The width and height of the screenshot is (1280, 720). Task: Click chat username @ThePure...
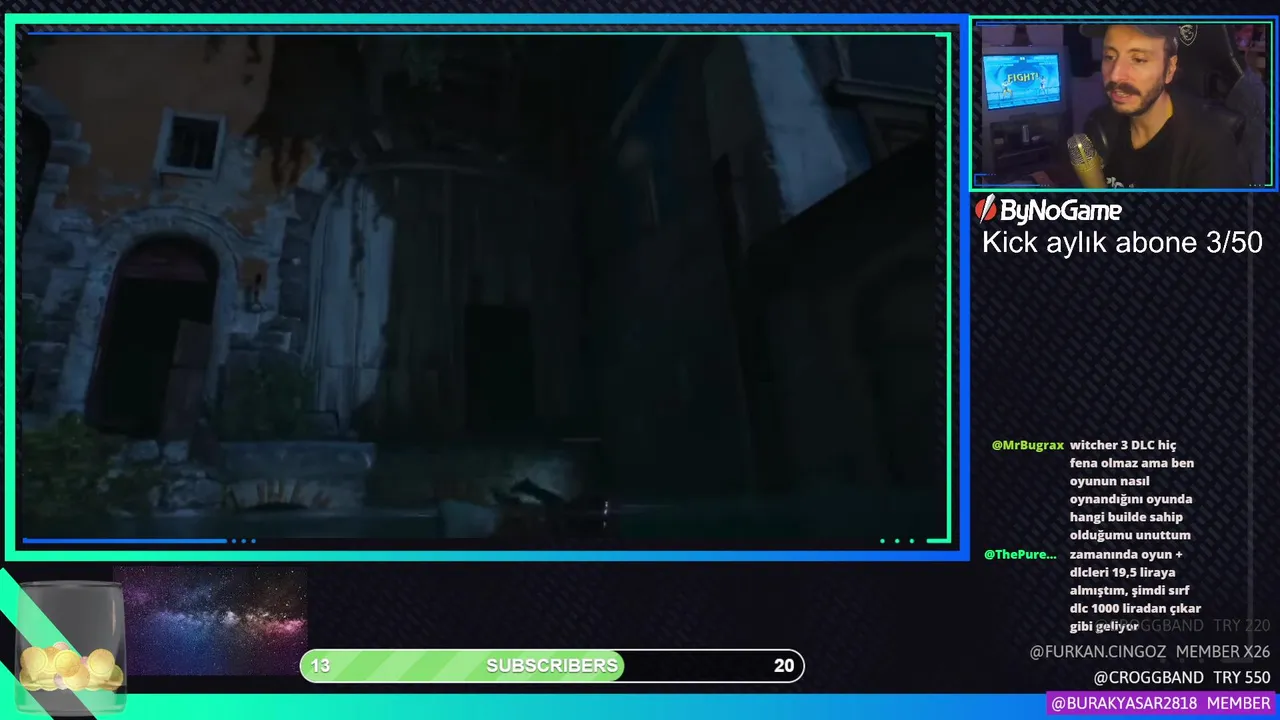point(1020,555)
